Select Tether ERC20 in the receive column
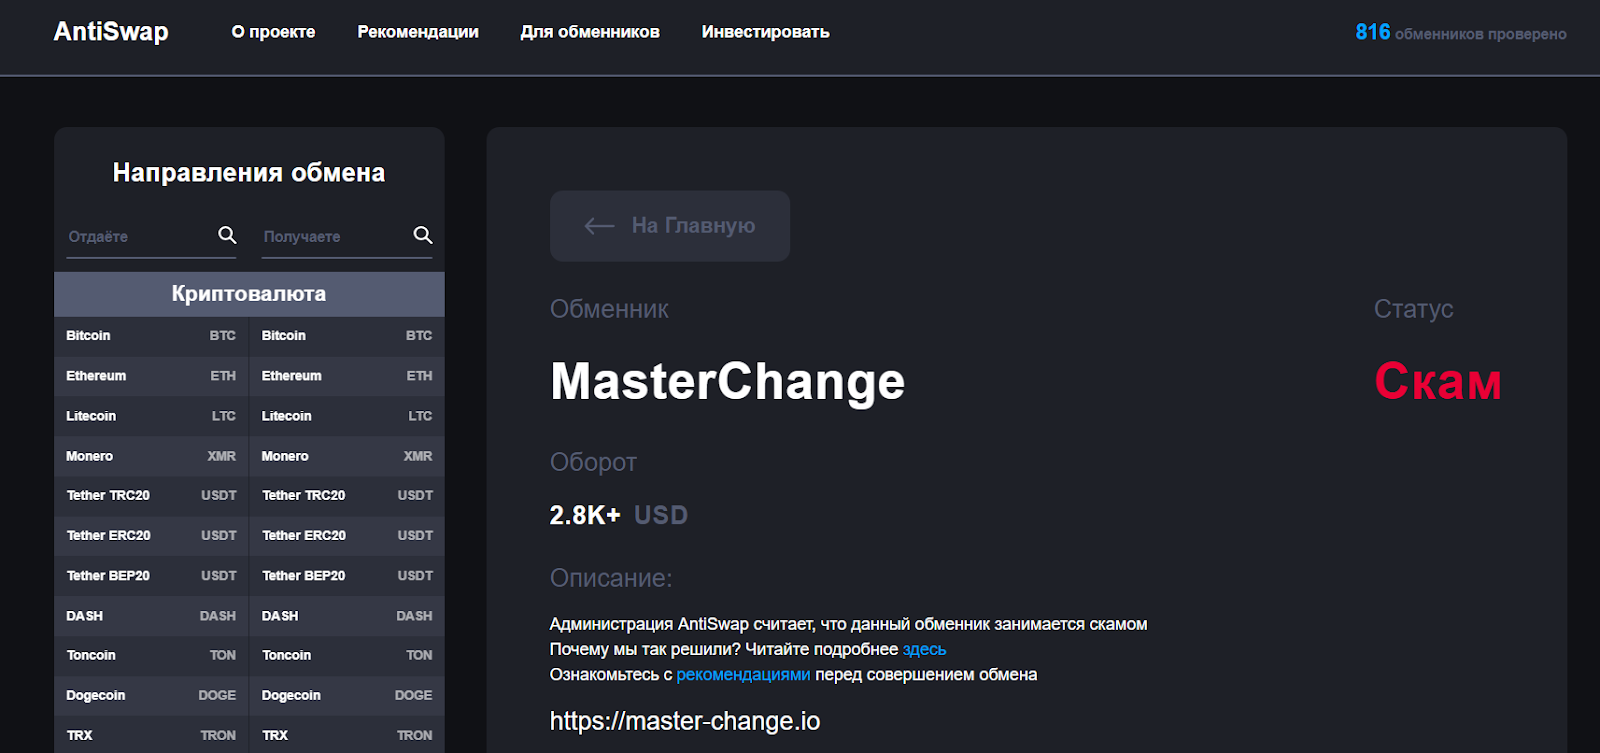The width and height of the screenshot is (1600, 753). tap(347, 536)
